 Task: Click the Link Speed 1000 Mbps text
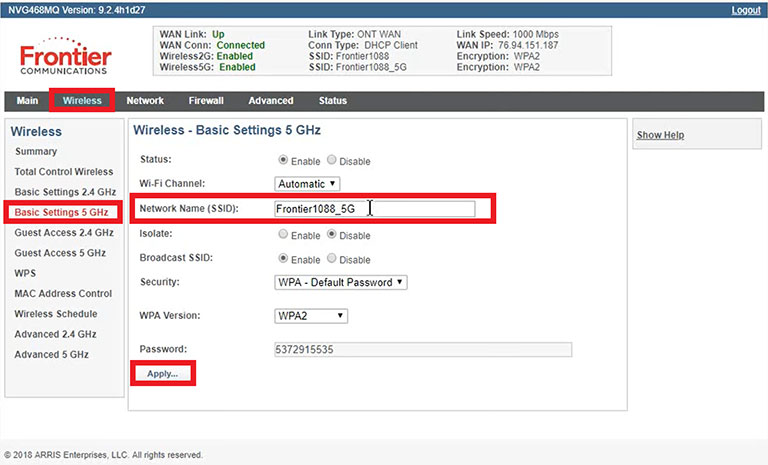tap(507, 34)
